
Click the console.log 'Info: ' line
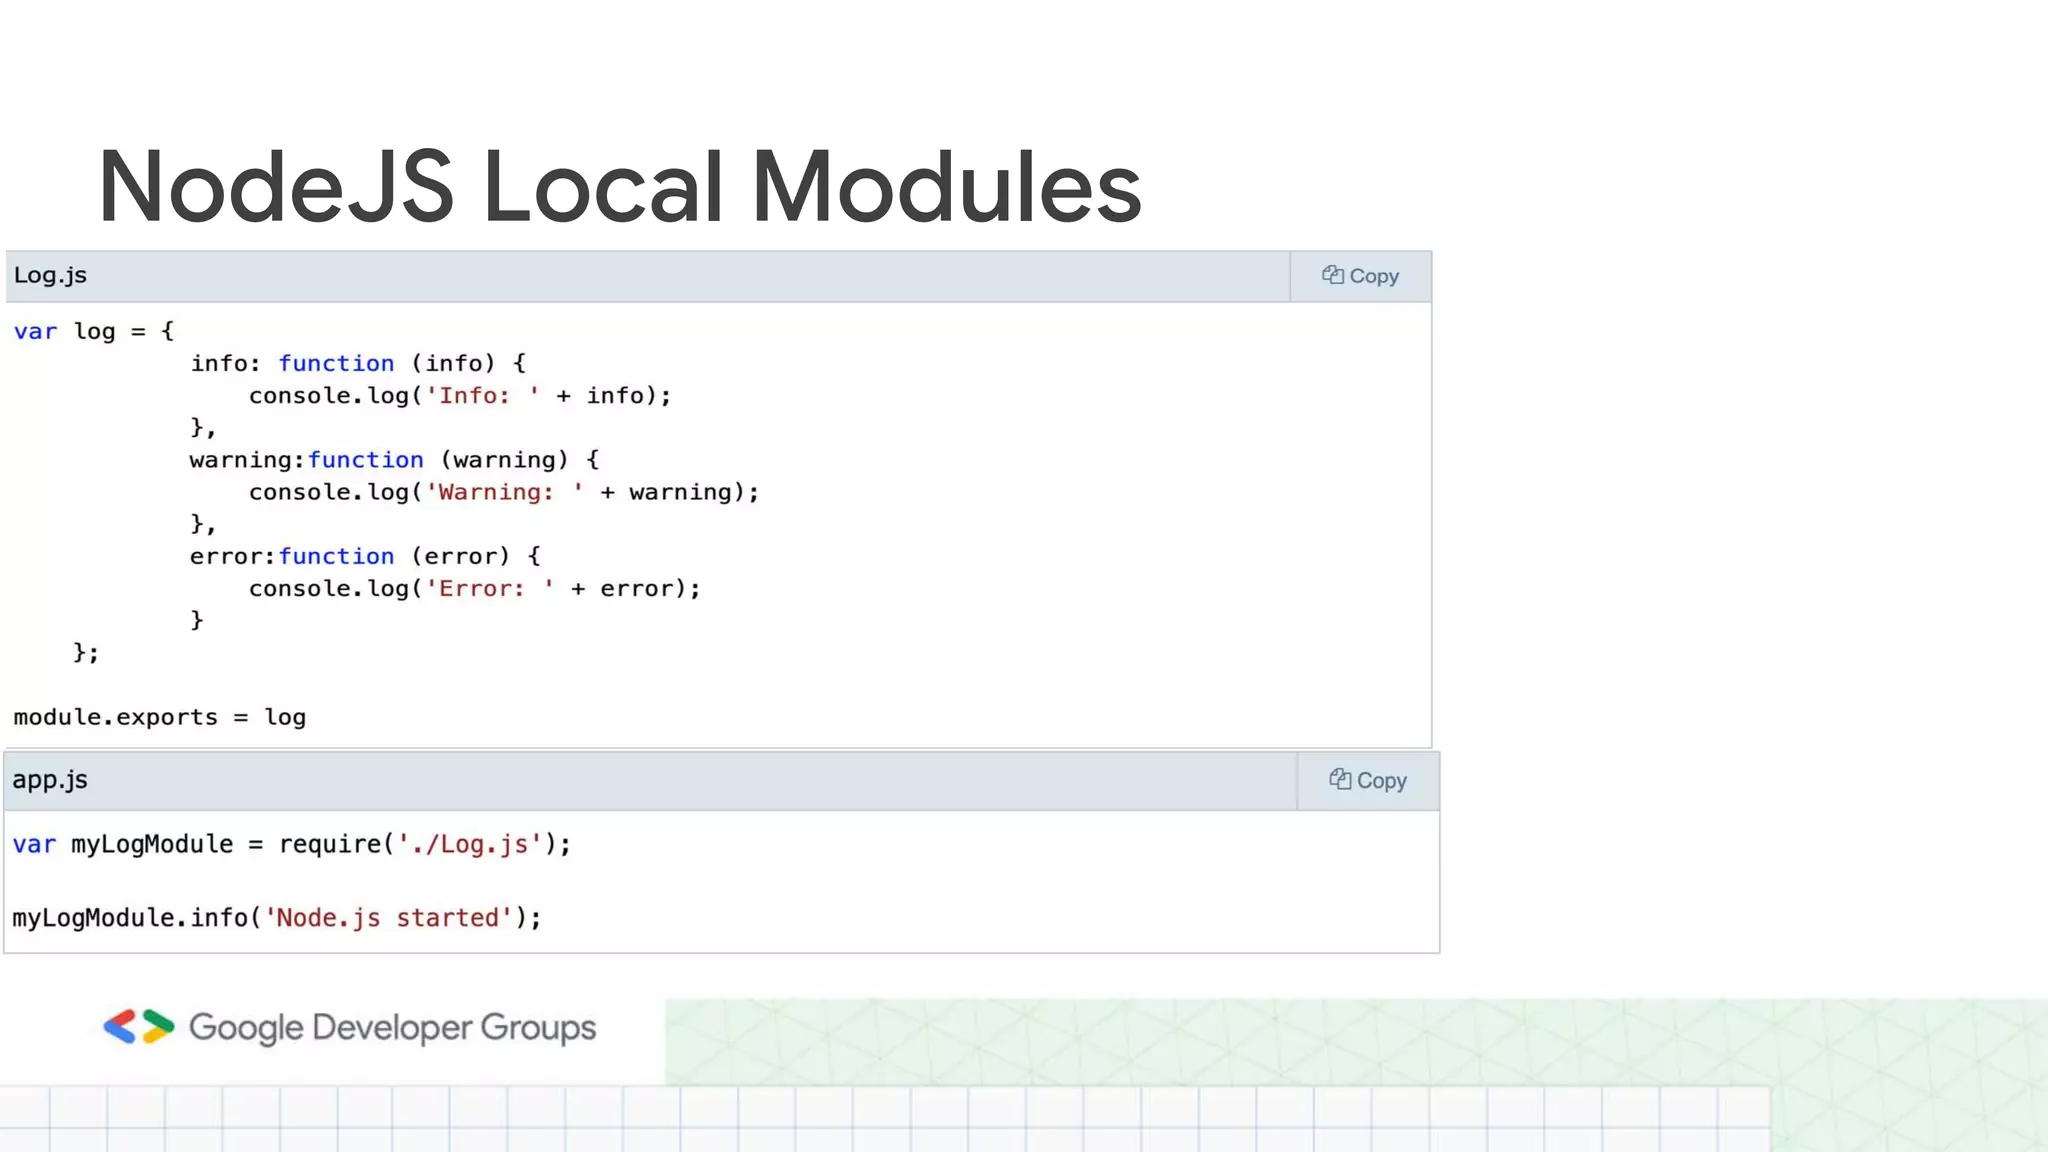tap(460, 396)
